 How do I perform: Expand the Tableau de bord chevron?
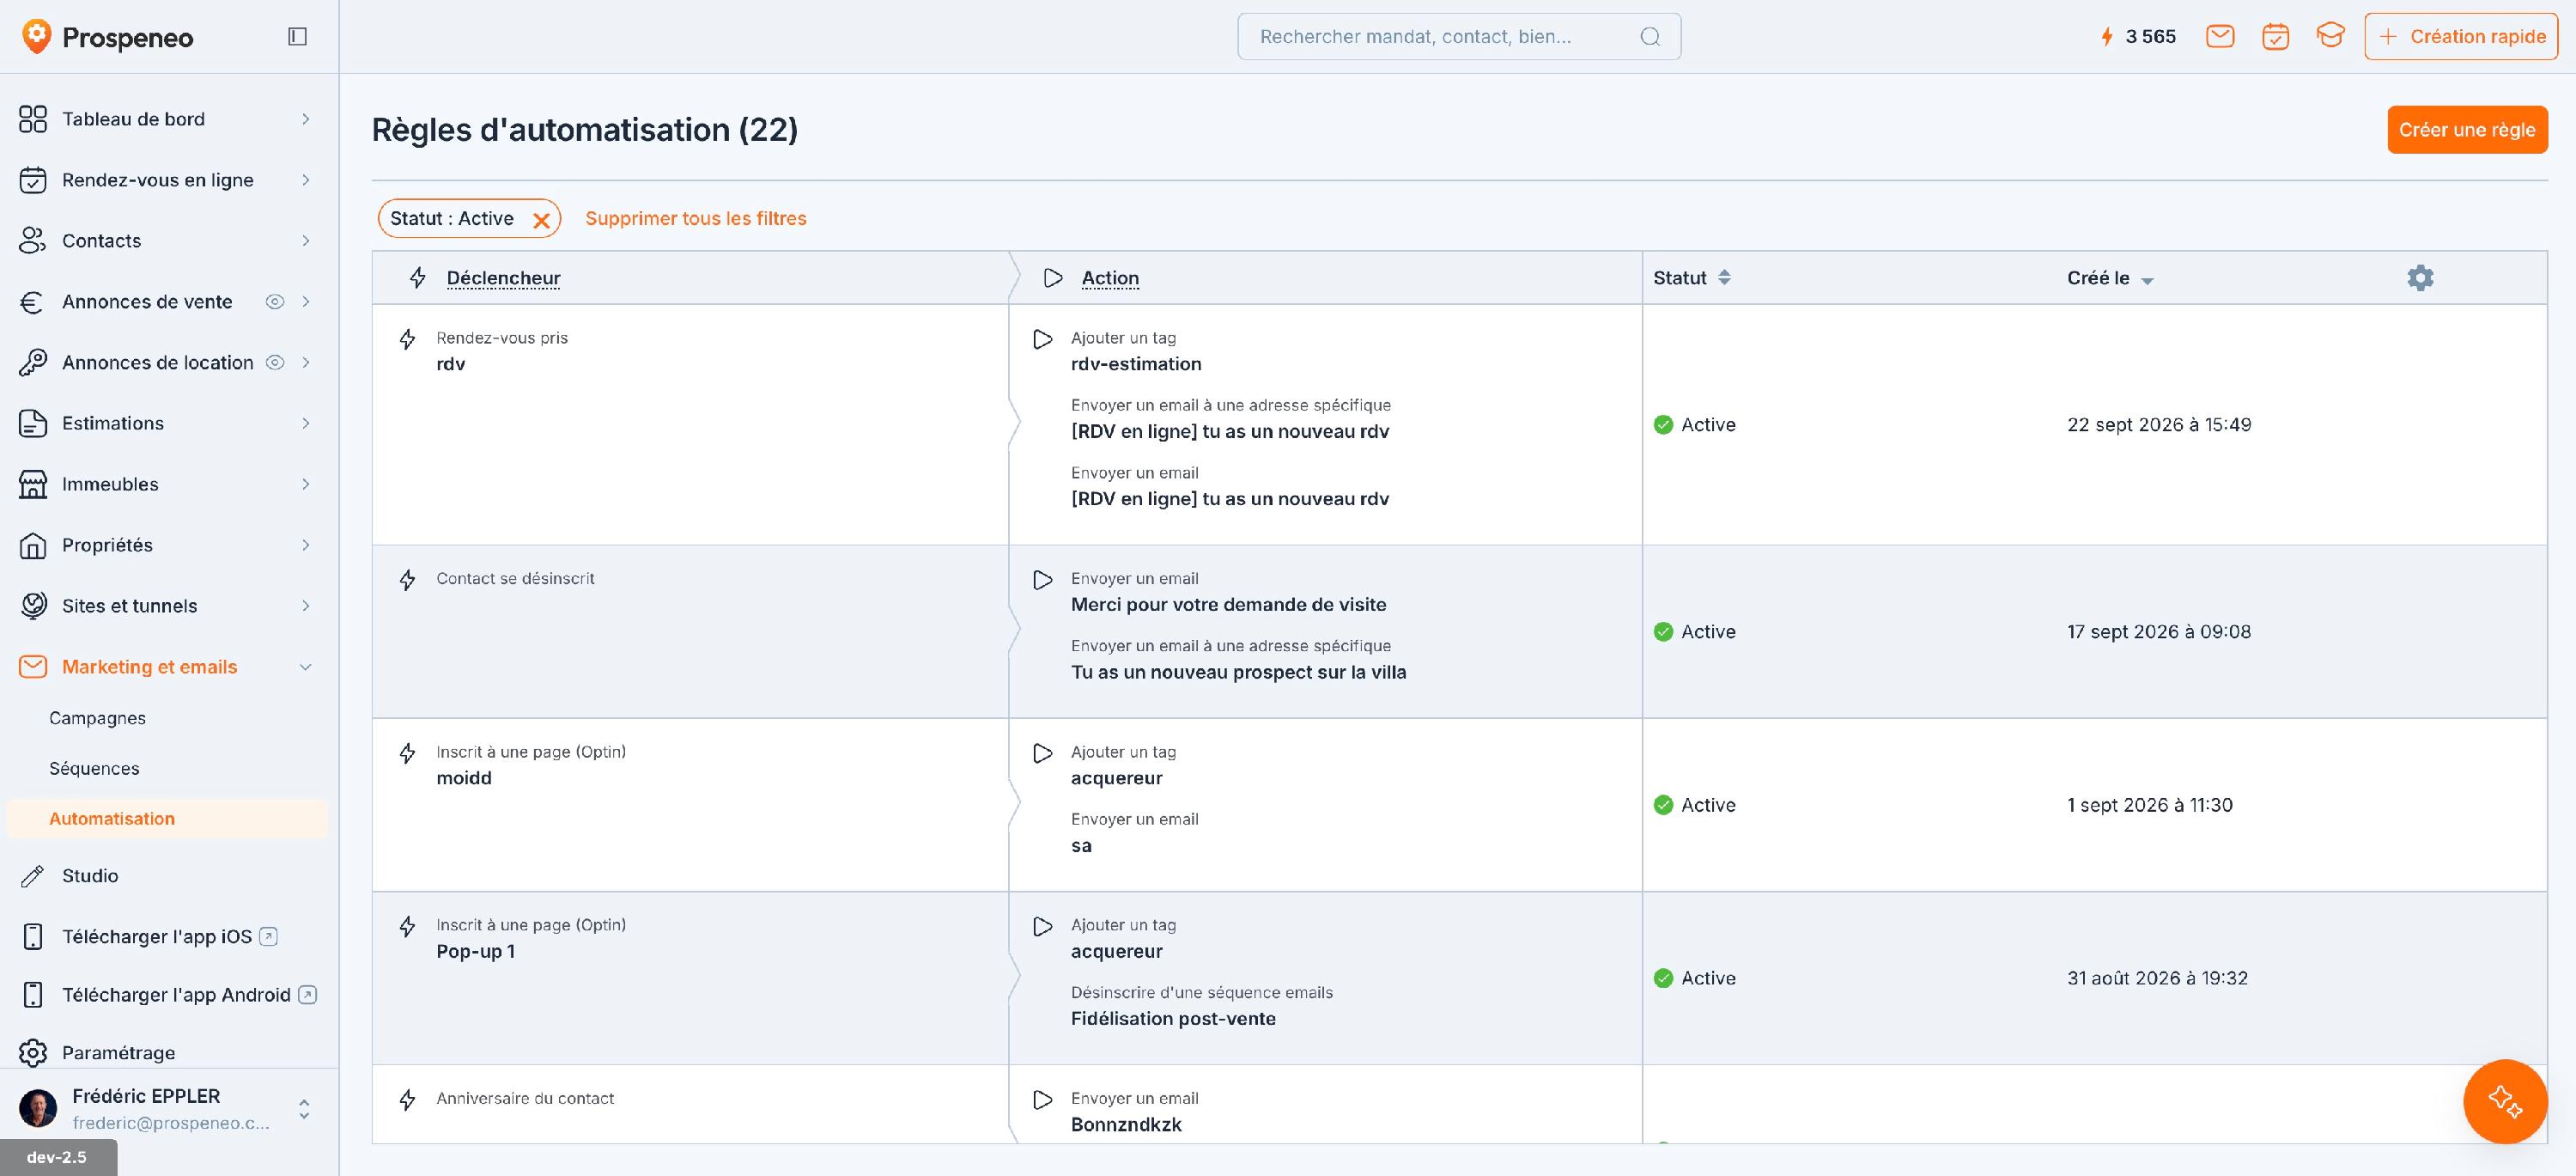pos(306,119)
